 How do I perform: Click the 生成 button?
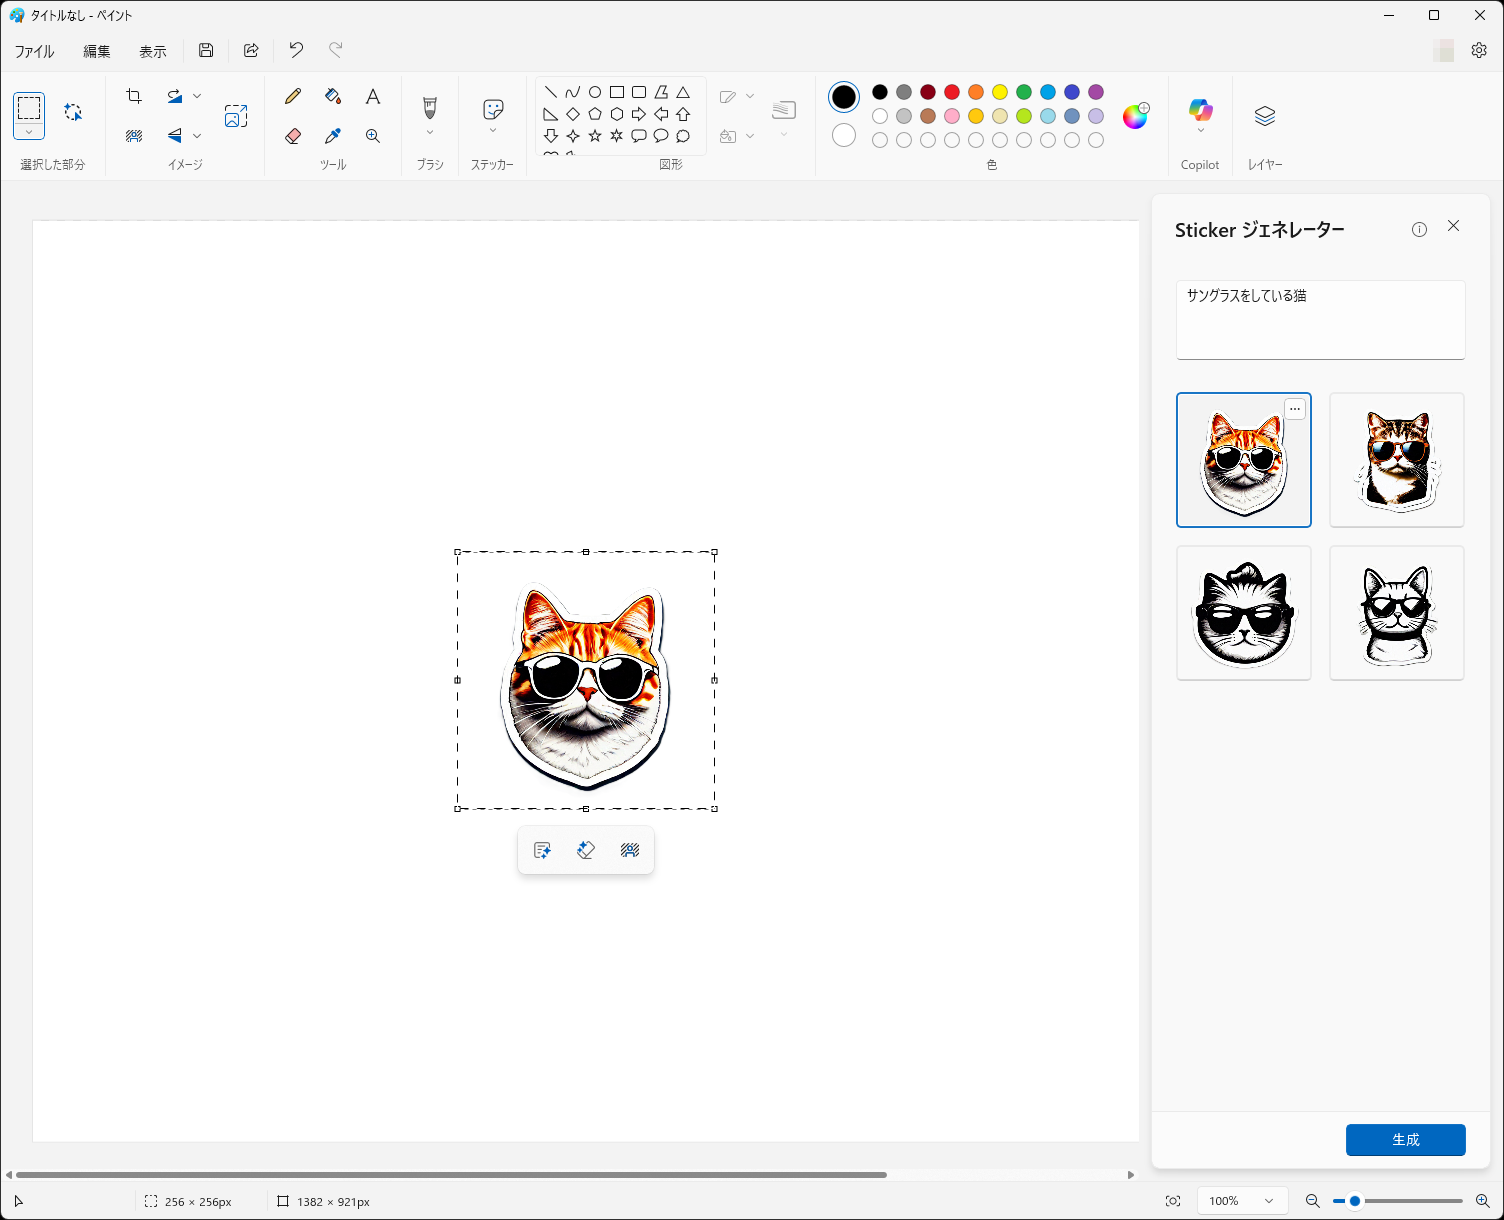[1405, 1140]
